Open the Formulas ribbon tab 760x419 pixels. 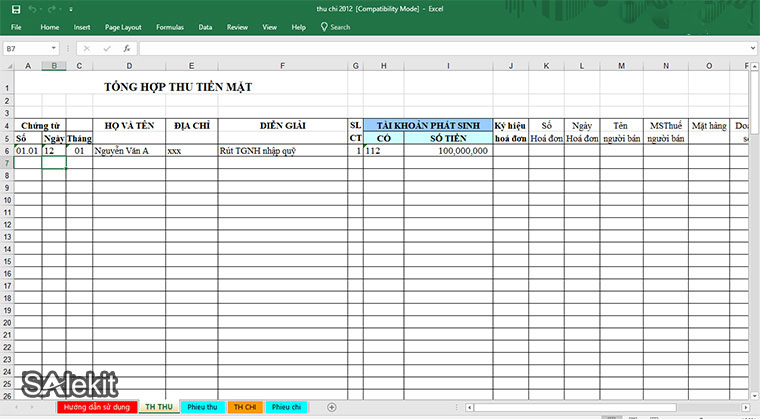(169, 27)
